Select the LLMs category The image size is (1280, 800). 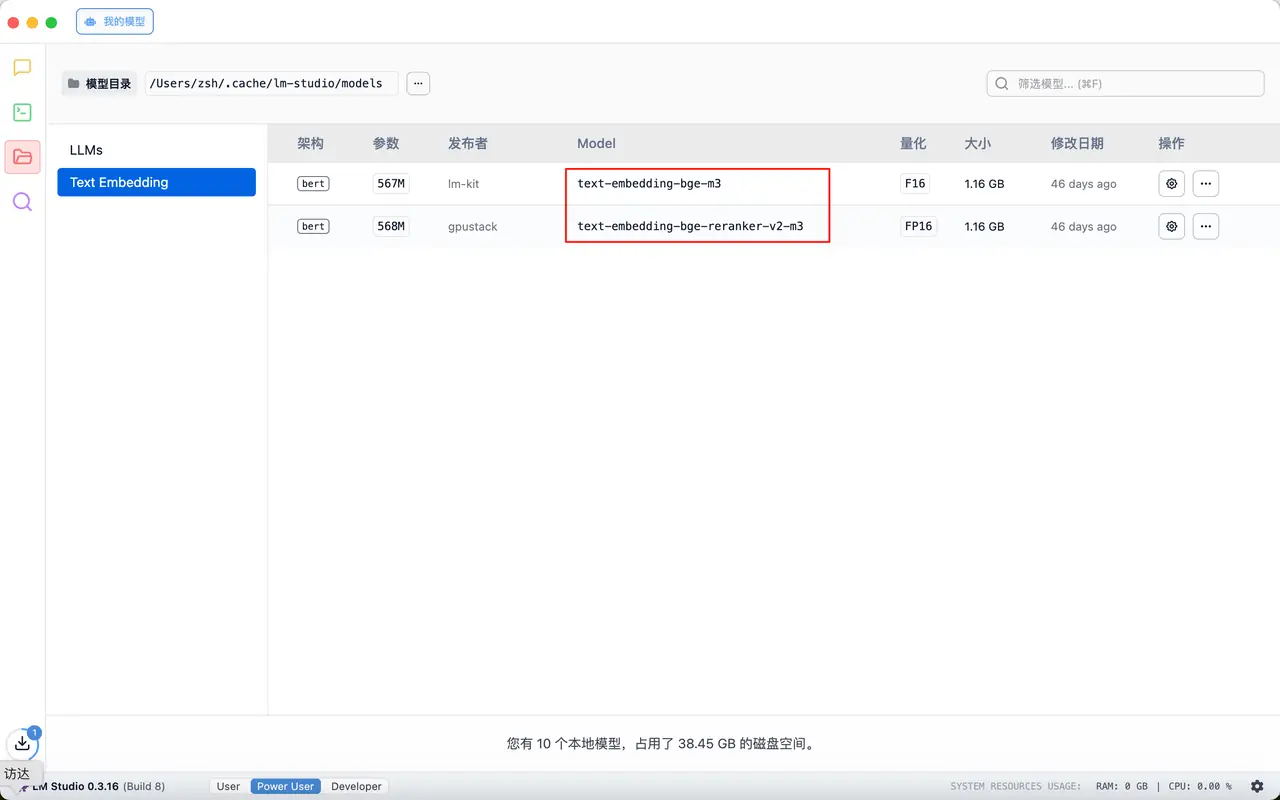point(156,150)
